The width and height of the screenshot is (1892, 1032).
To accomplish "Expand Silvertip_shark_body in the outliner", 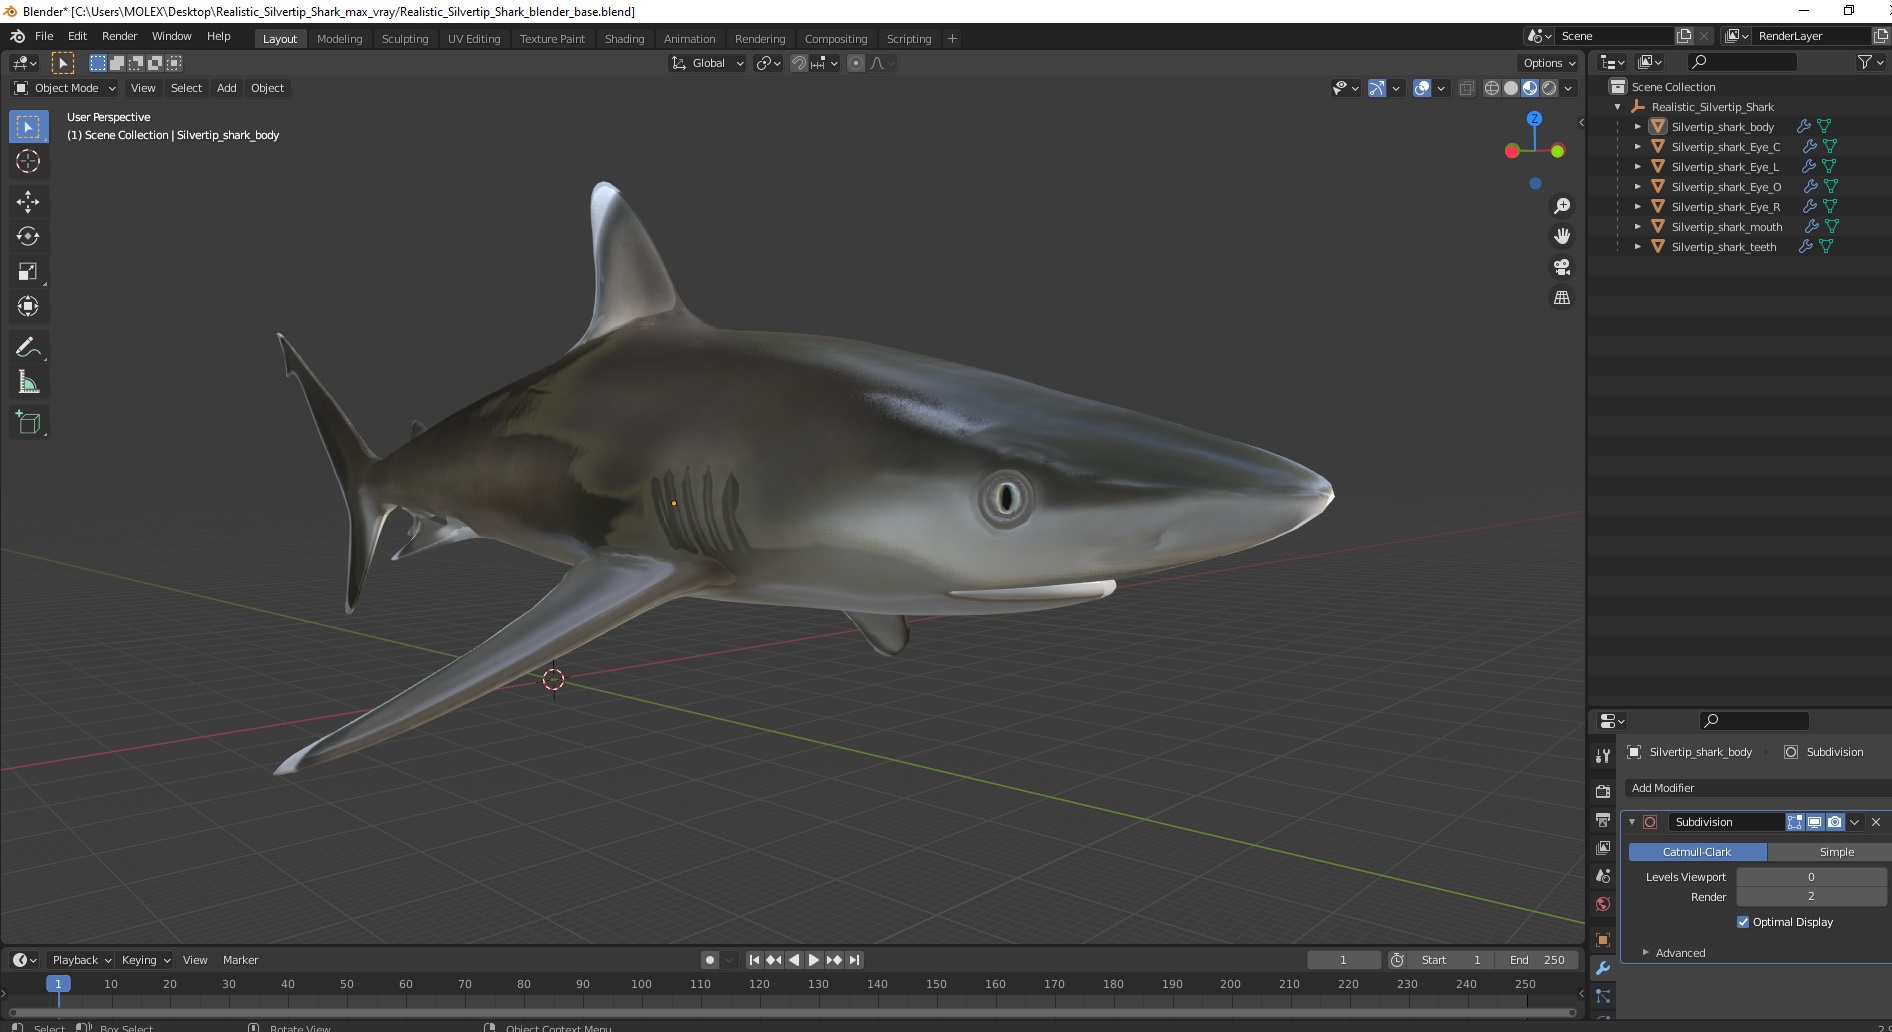I will pos(1637,127).
